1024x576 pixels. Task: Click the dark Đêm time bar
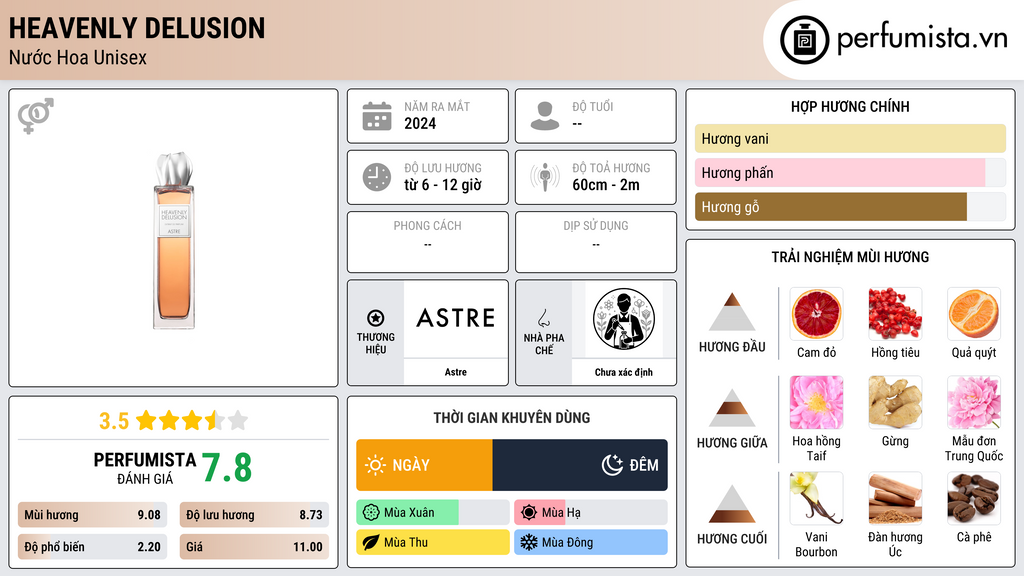point(580,465)
